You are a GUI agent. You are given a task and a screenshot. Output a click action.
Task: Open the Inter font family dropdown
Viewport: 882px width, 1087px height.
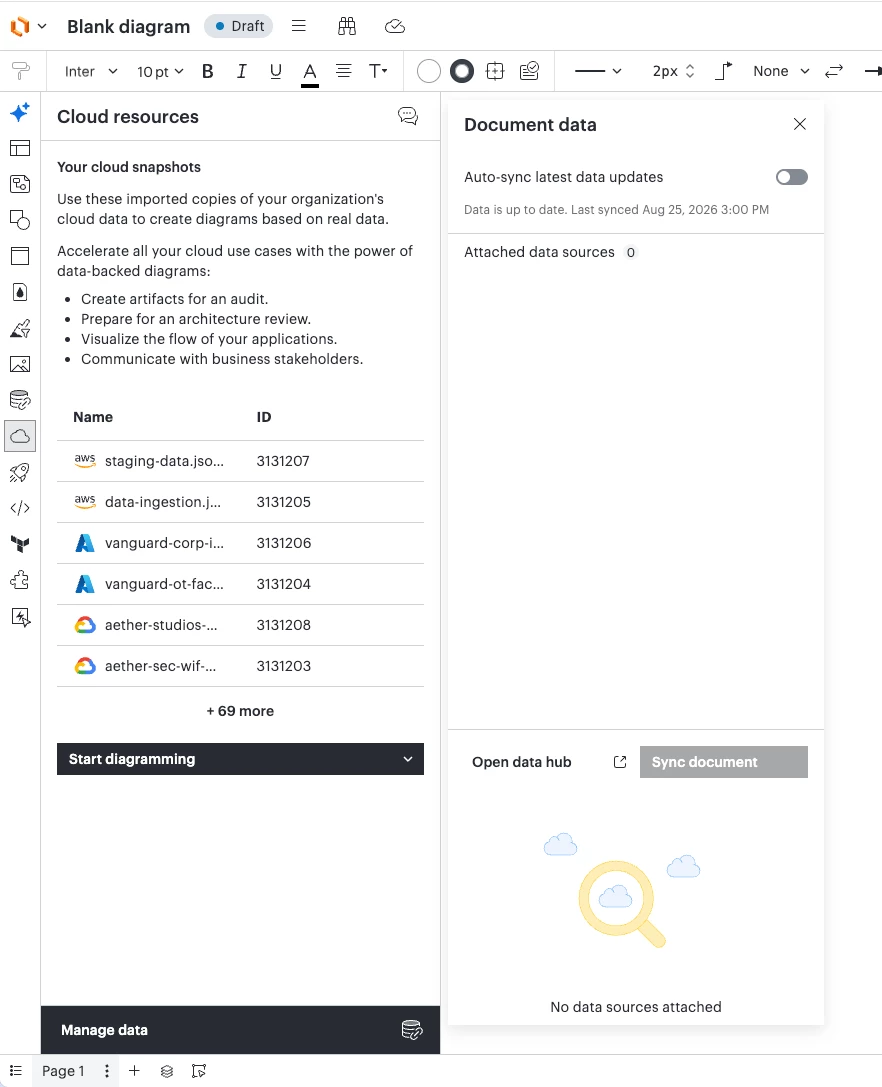91,71
